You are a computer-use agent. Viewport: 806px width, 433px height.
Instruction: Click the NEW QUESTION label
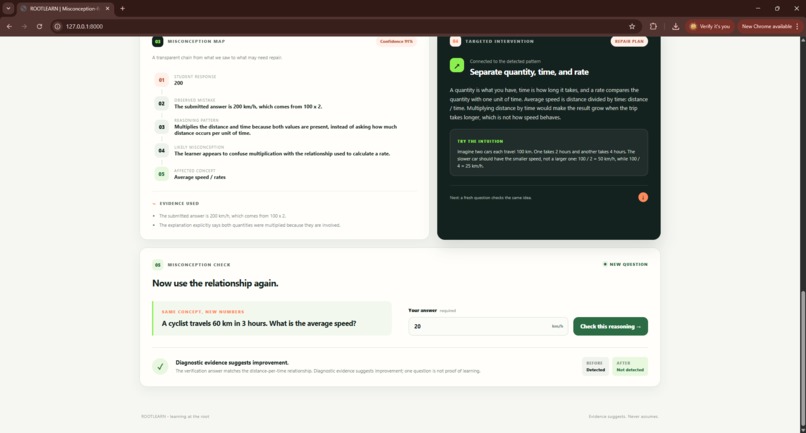[625, 264]
